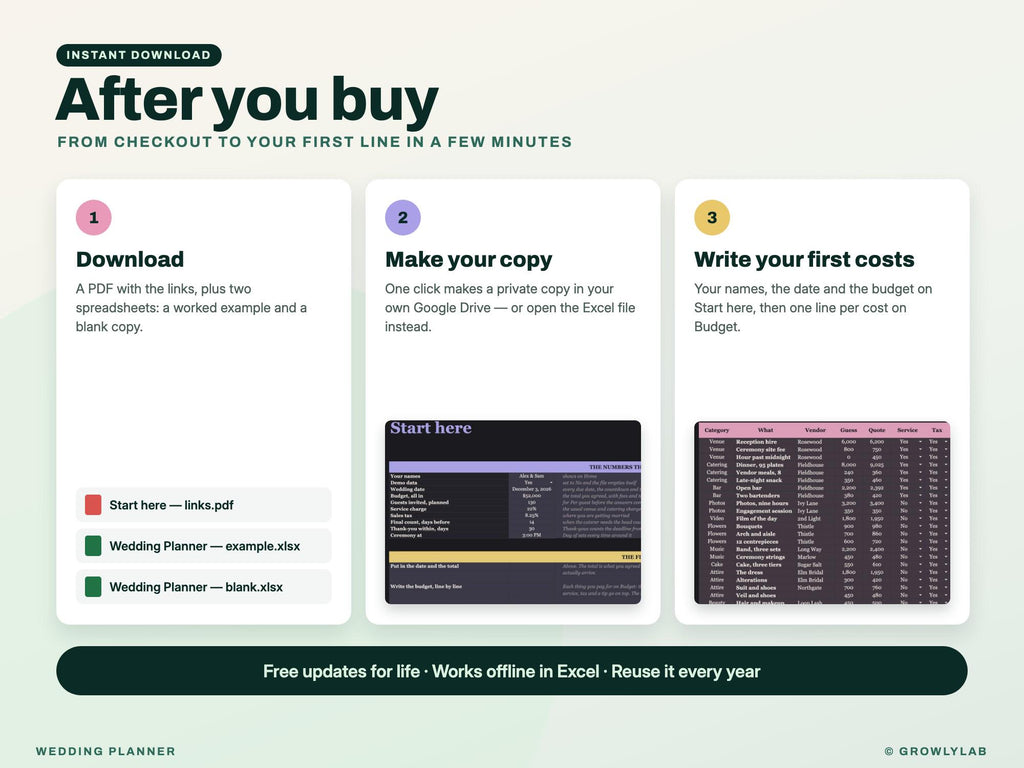The image size is (1024, 768).
Task: Select the 'Write your first costs' heading
Action: pyautogui.click(x=804, y=260)
